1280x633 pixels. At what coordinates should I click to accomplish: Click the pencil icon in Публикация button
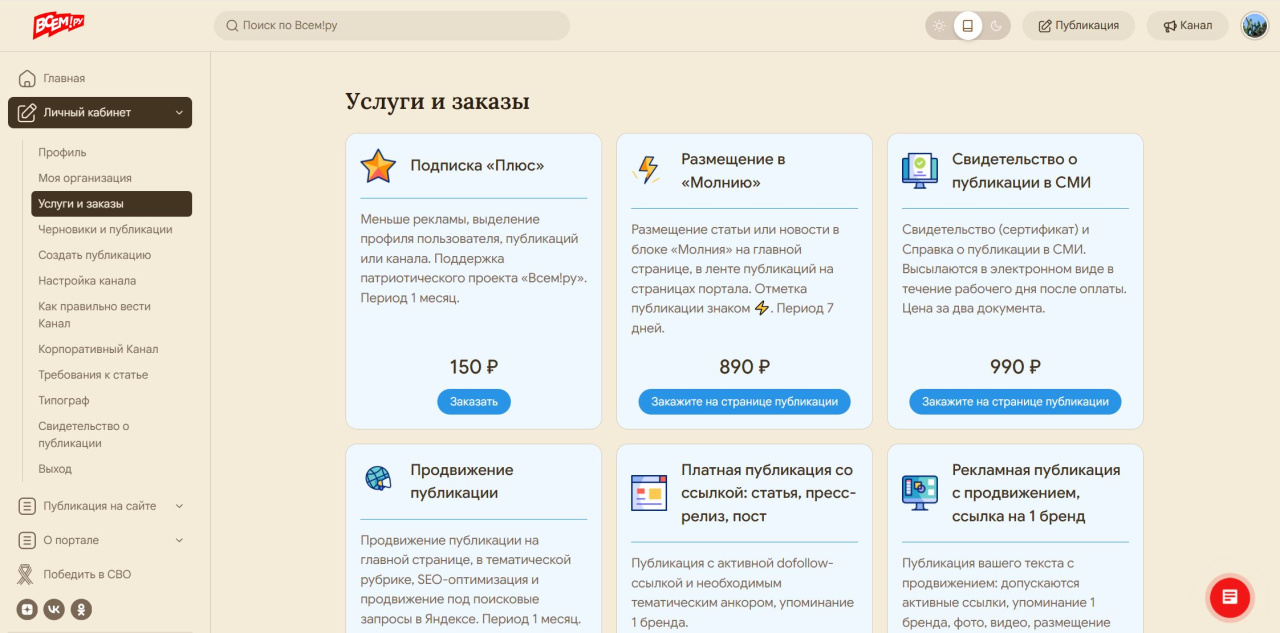click(1045, 26)
